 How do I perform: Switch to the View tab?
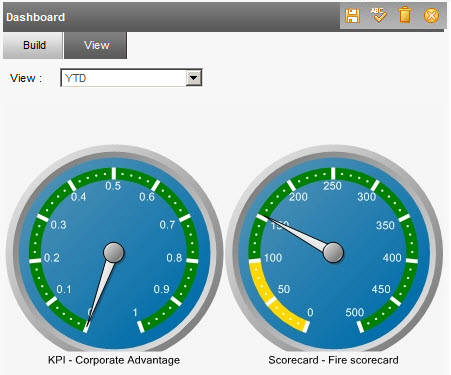click(x=96, y=45)
